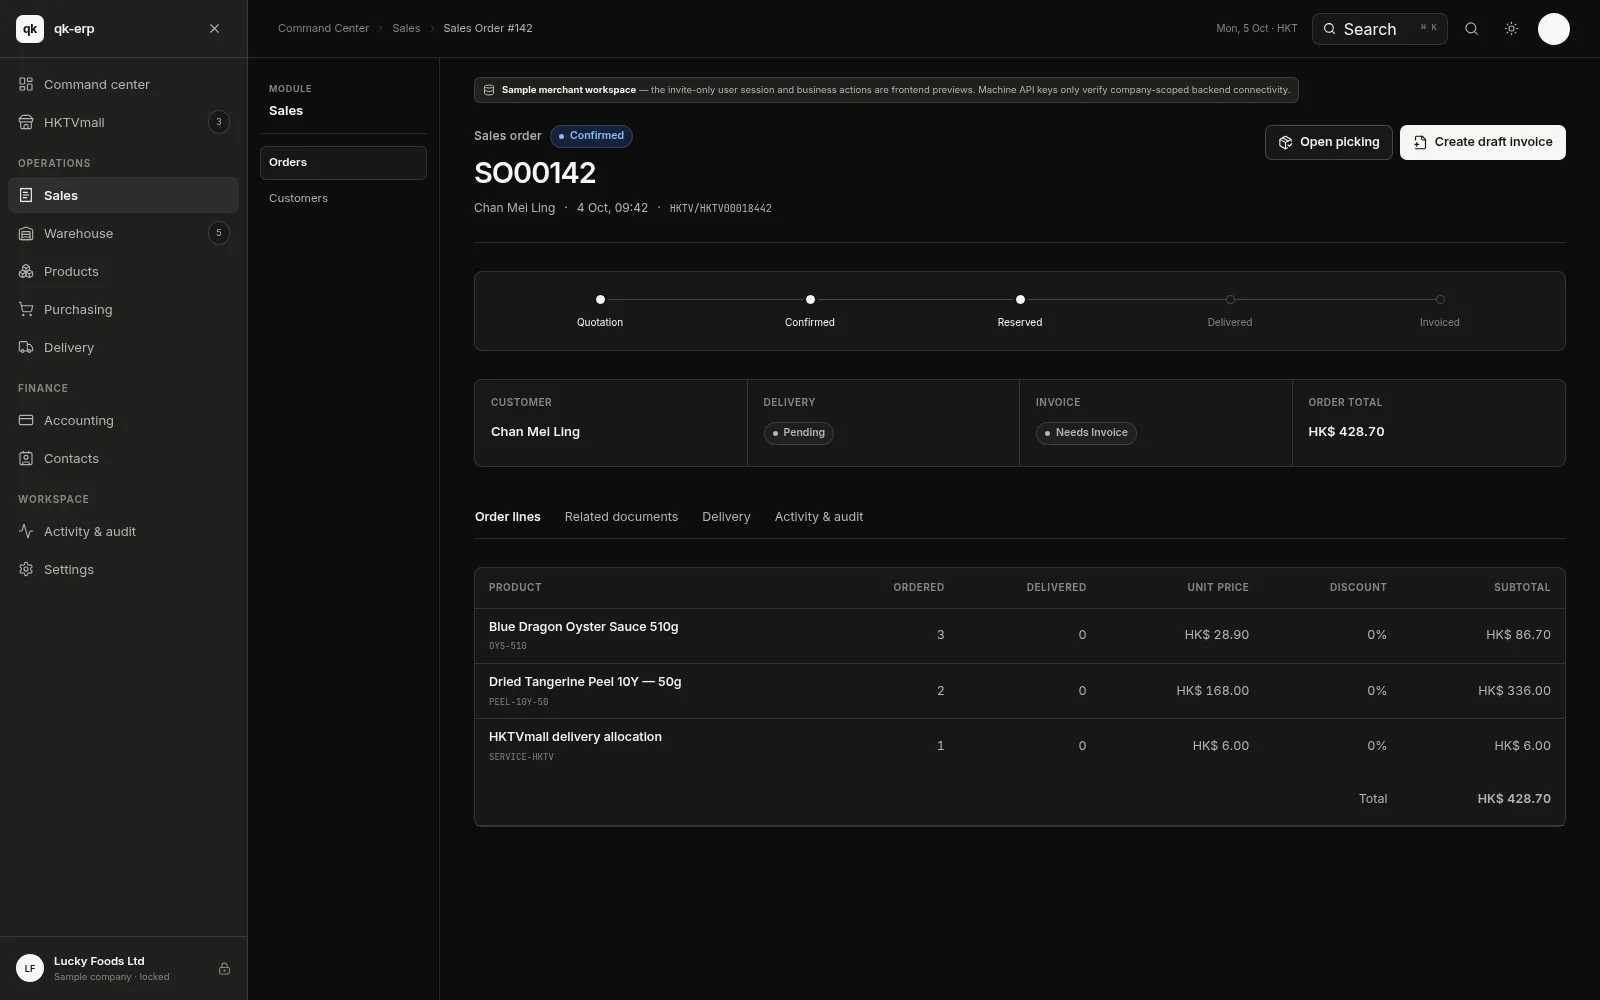This screenshot has height=1000, width=1600.
Task: Click the qk-erp logo icon
Action: pyautogui.click(x=30, y=29)
